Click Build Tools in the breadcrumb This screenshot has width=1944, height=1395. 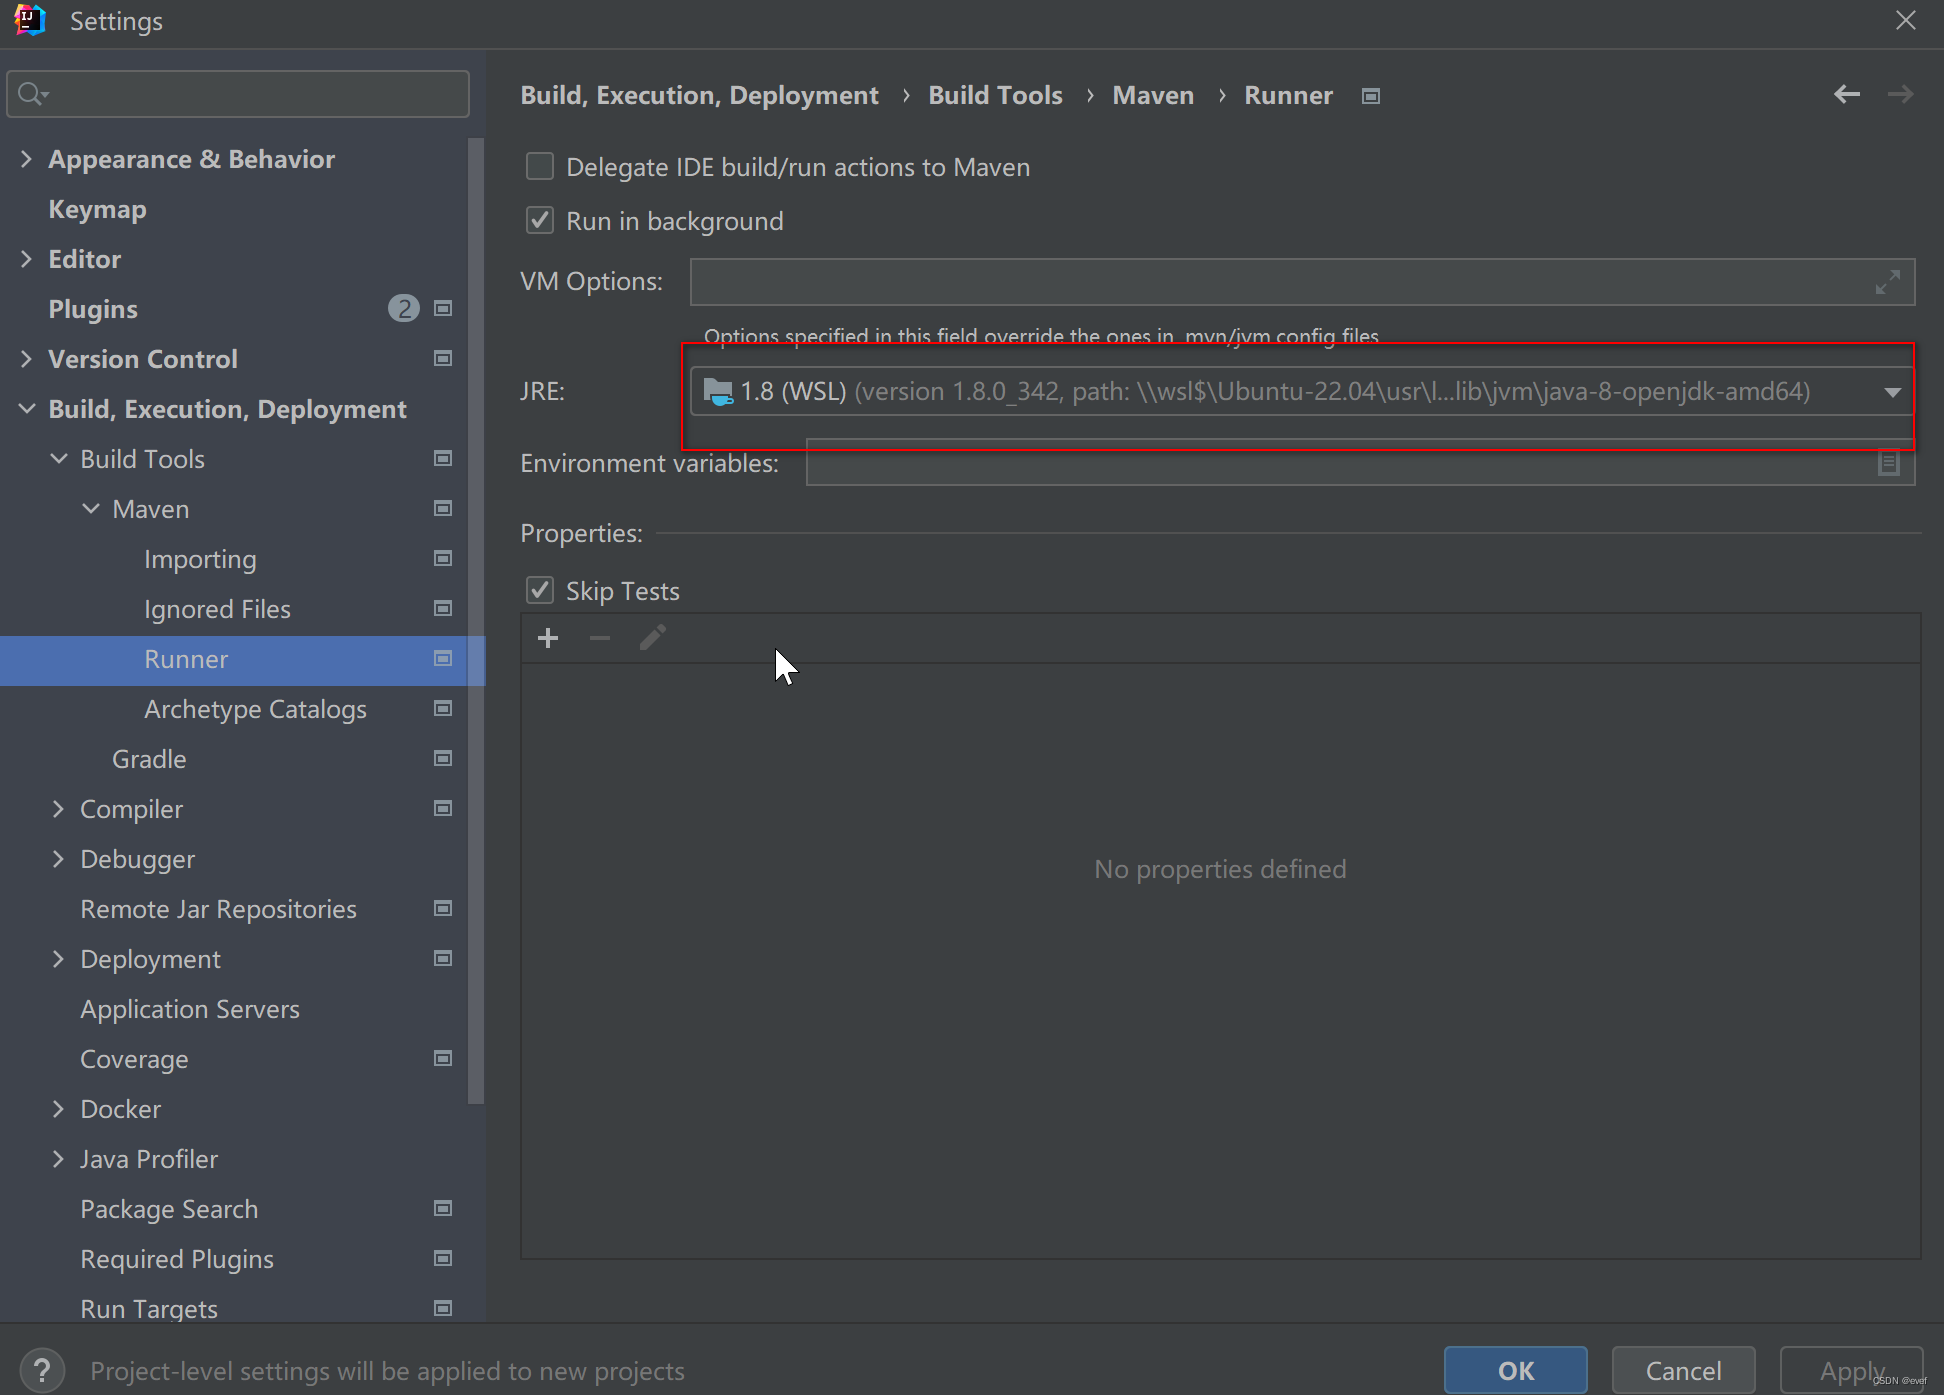pos(995,95)
